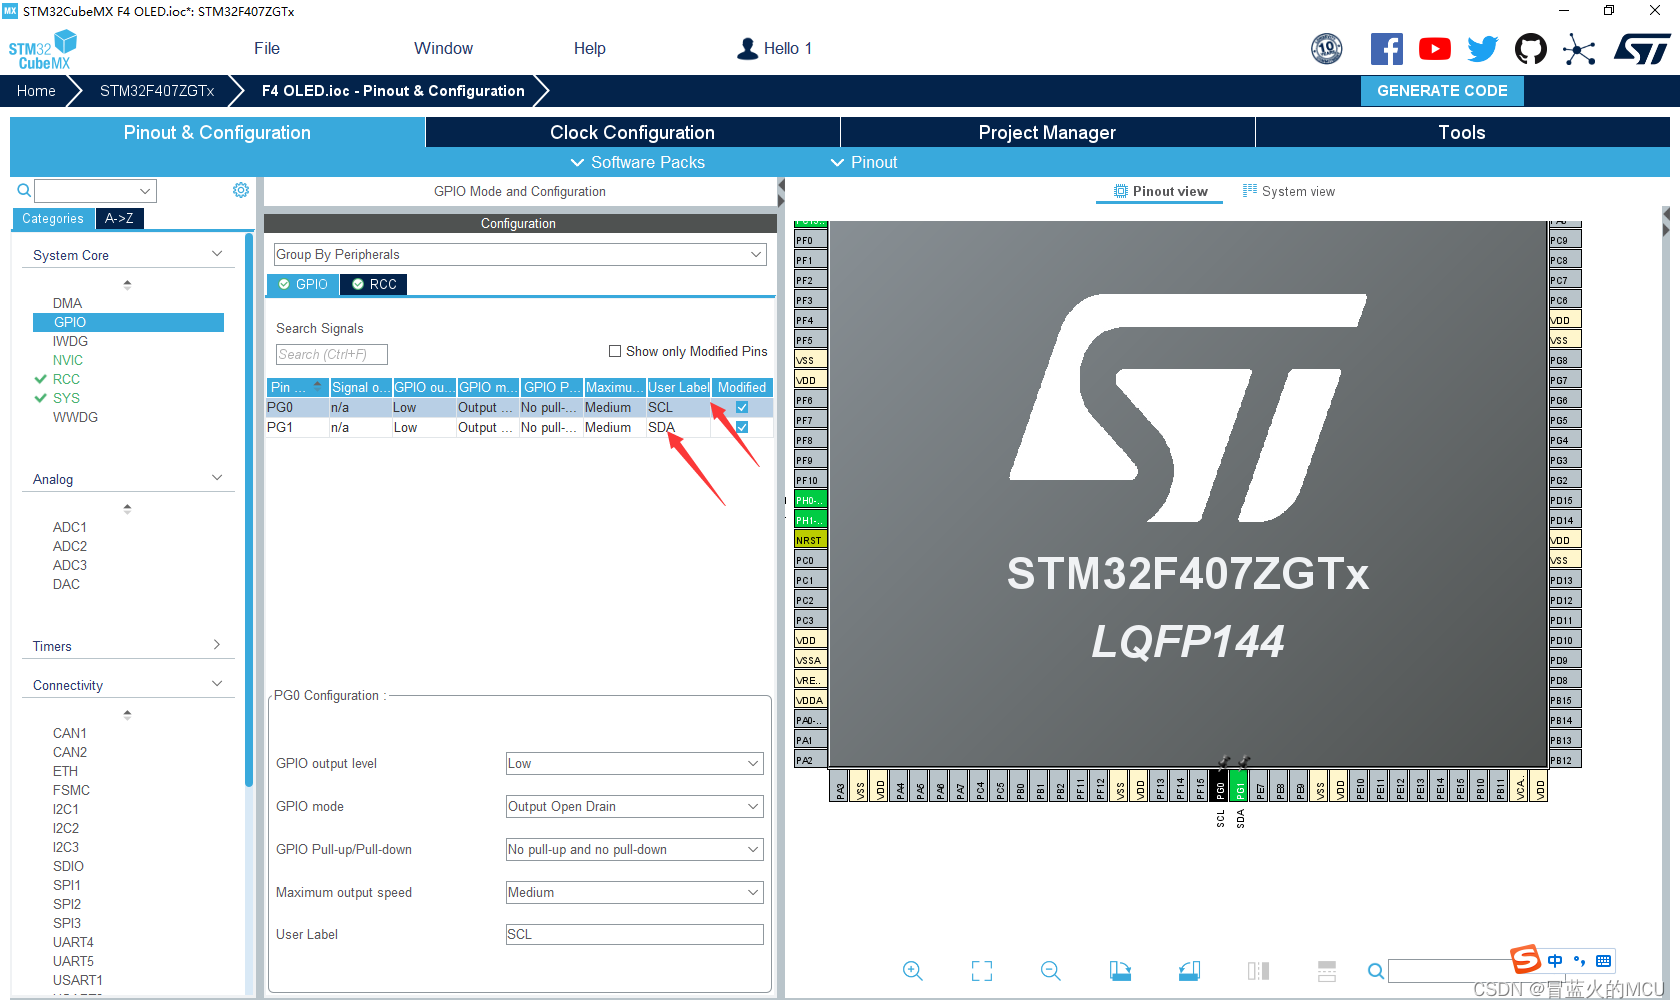Viewport: 1680px width, 1008px height.
Task: Open the search settings gear near search box
Action: (240, 189)
